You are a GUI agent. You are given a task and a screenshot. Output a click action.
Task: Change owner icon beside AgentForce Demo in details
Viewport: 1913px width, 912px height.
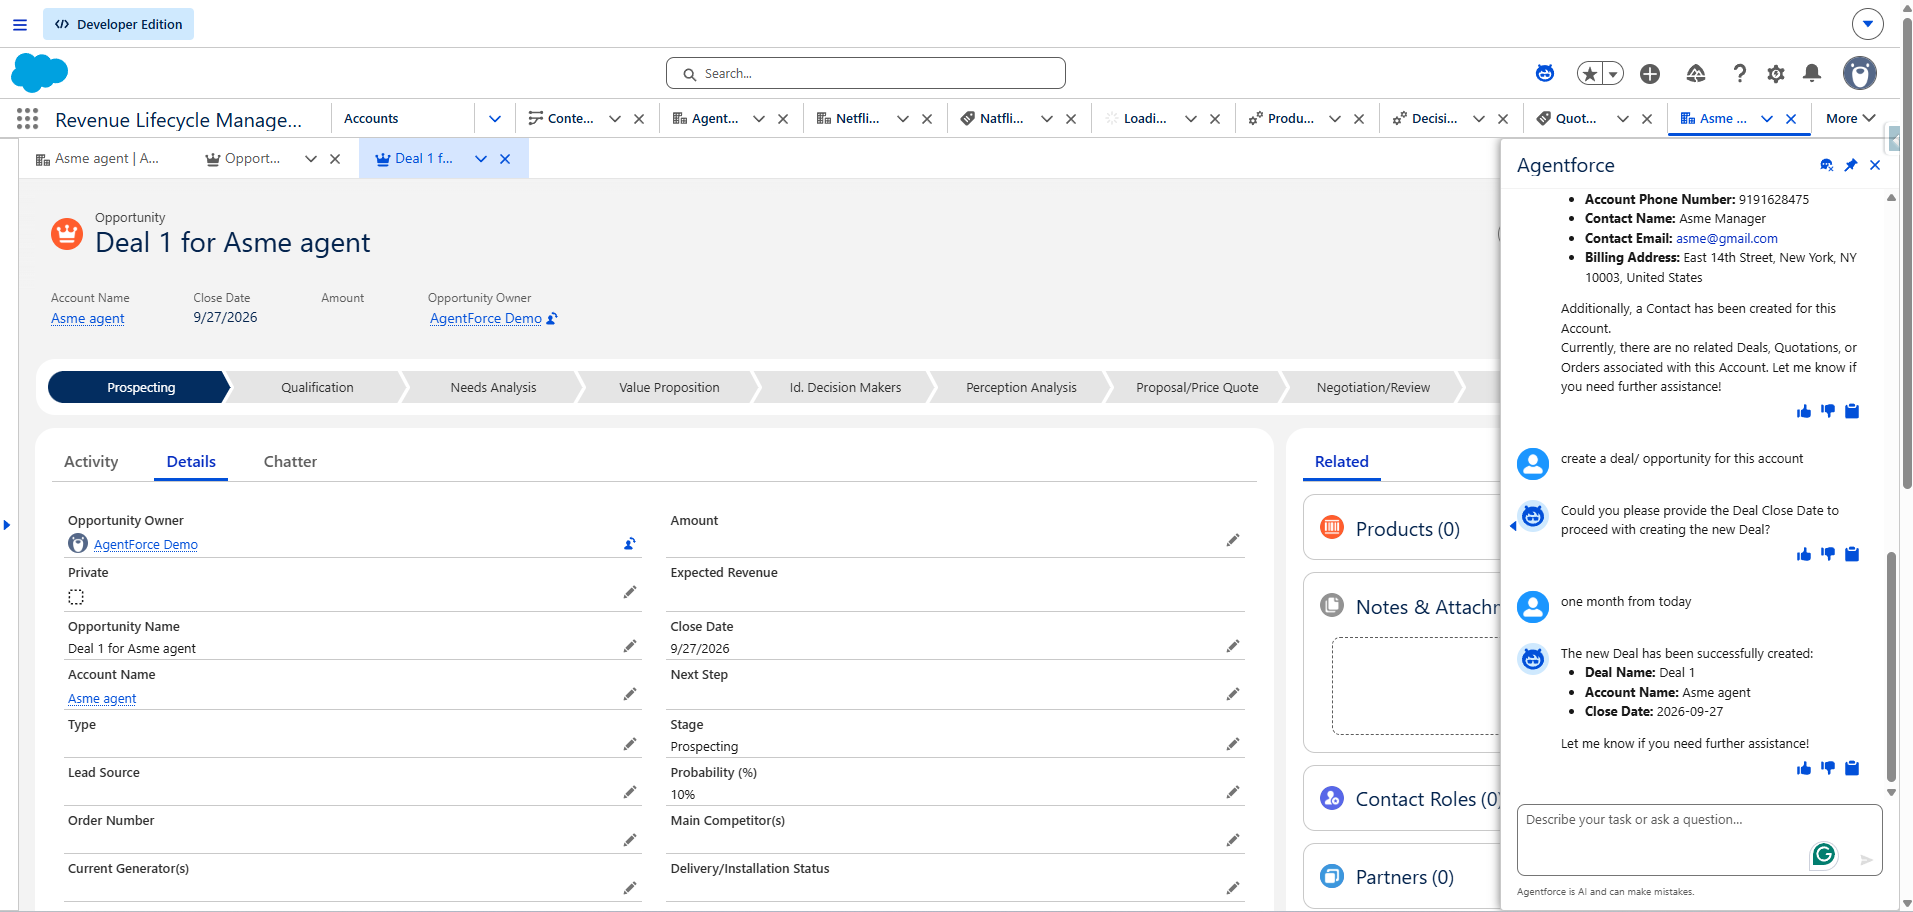630,544
